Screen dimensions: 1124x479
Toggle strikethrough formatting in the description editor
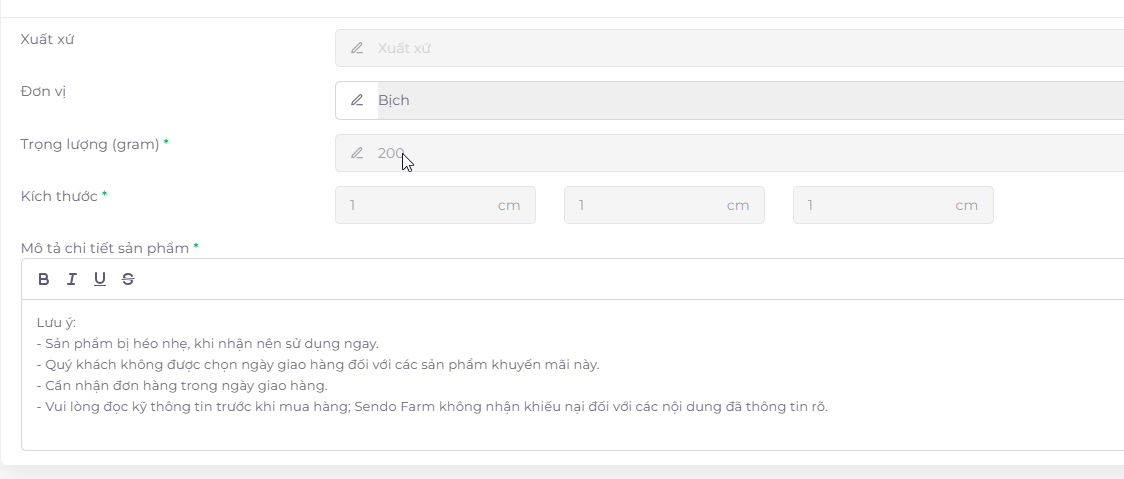click(128, 279)
